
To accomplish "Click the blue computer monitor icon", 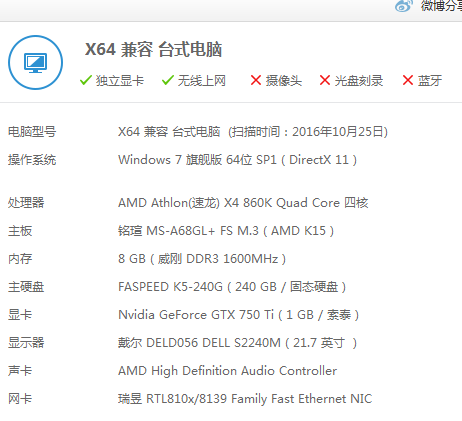I will coord(35,63).
